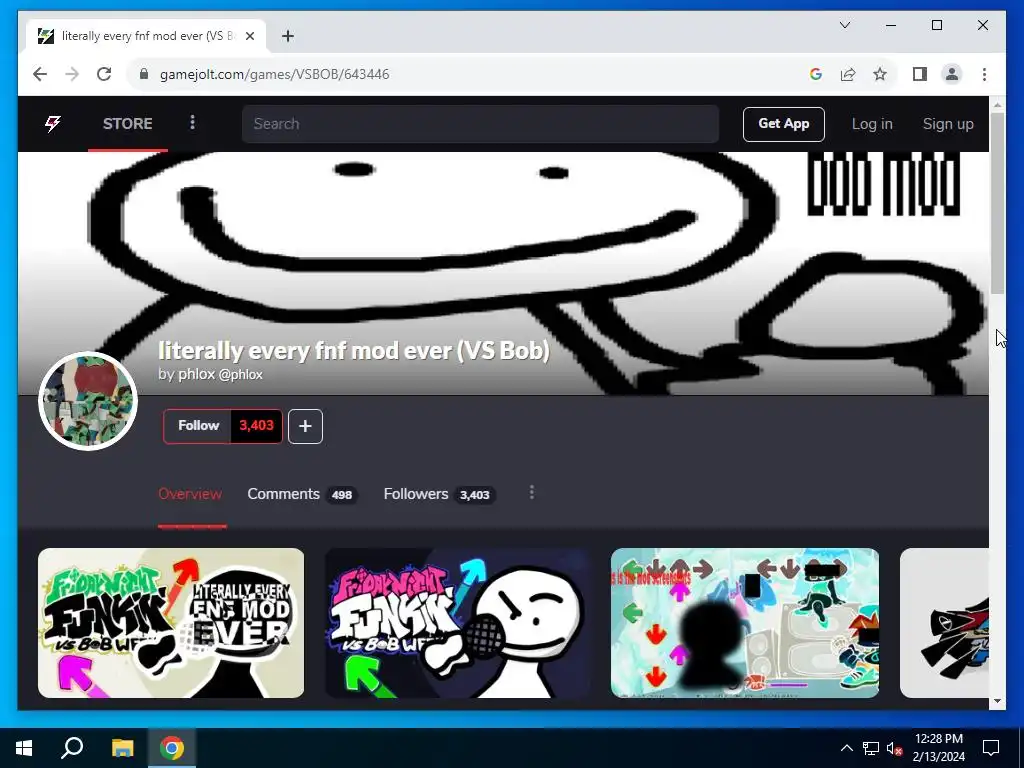Open the three-dot menu beside STORE
Image resolution: width=1024 pixels, height=768 pixels.
coord(192,123)
